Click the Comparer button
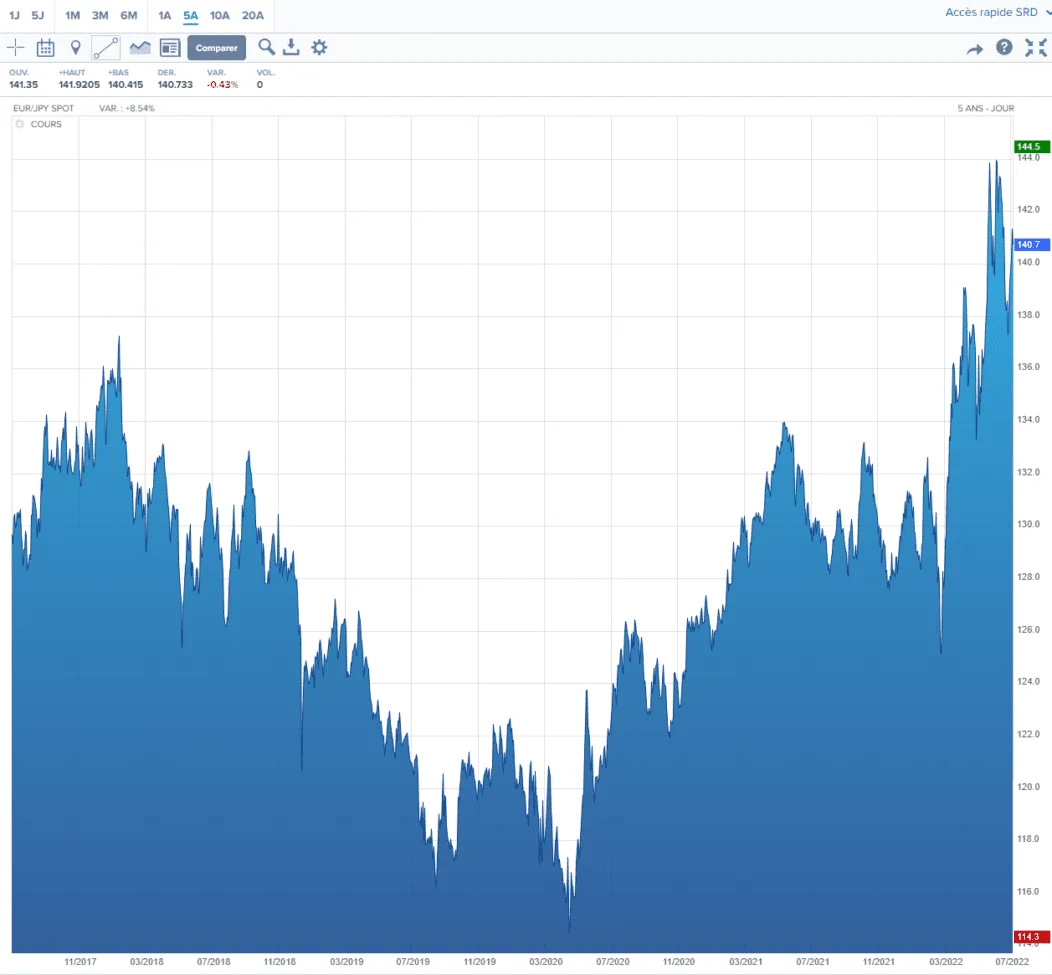 216,48
